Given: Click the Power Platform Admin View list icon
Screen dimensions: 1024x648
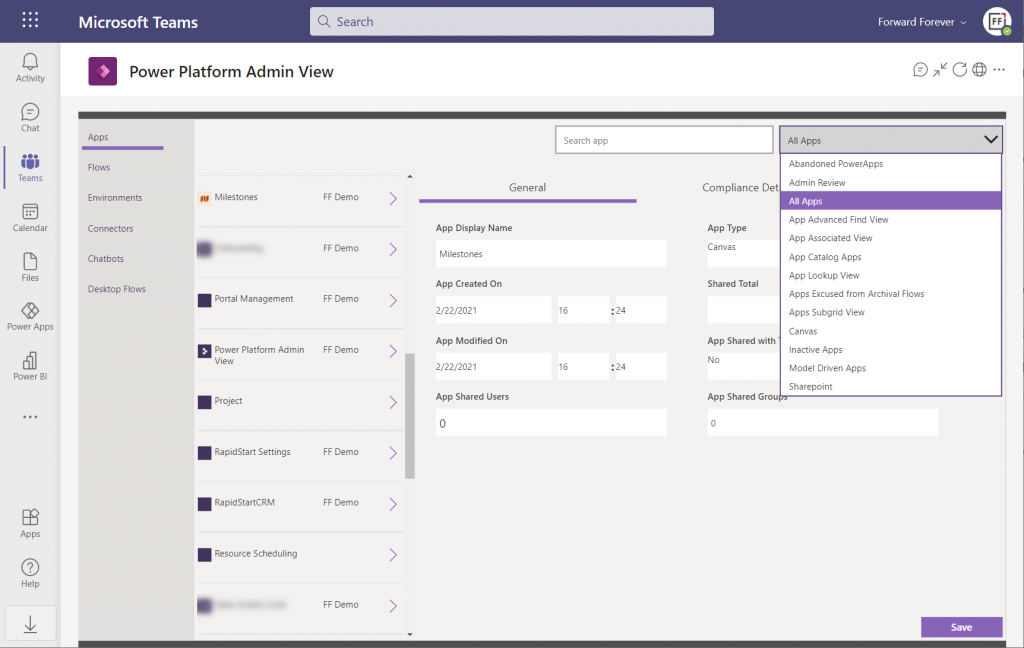Looking at the screenshot, I should [x=204, y=351].
